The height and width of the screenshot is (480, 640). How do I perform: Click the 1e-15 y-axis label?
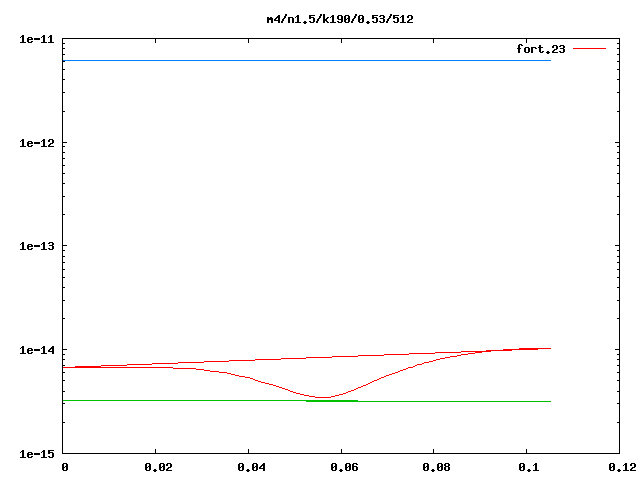click(36, 453)
